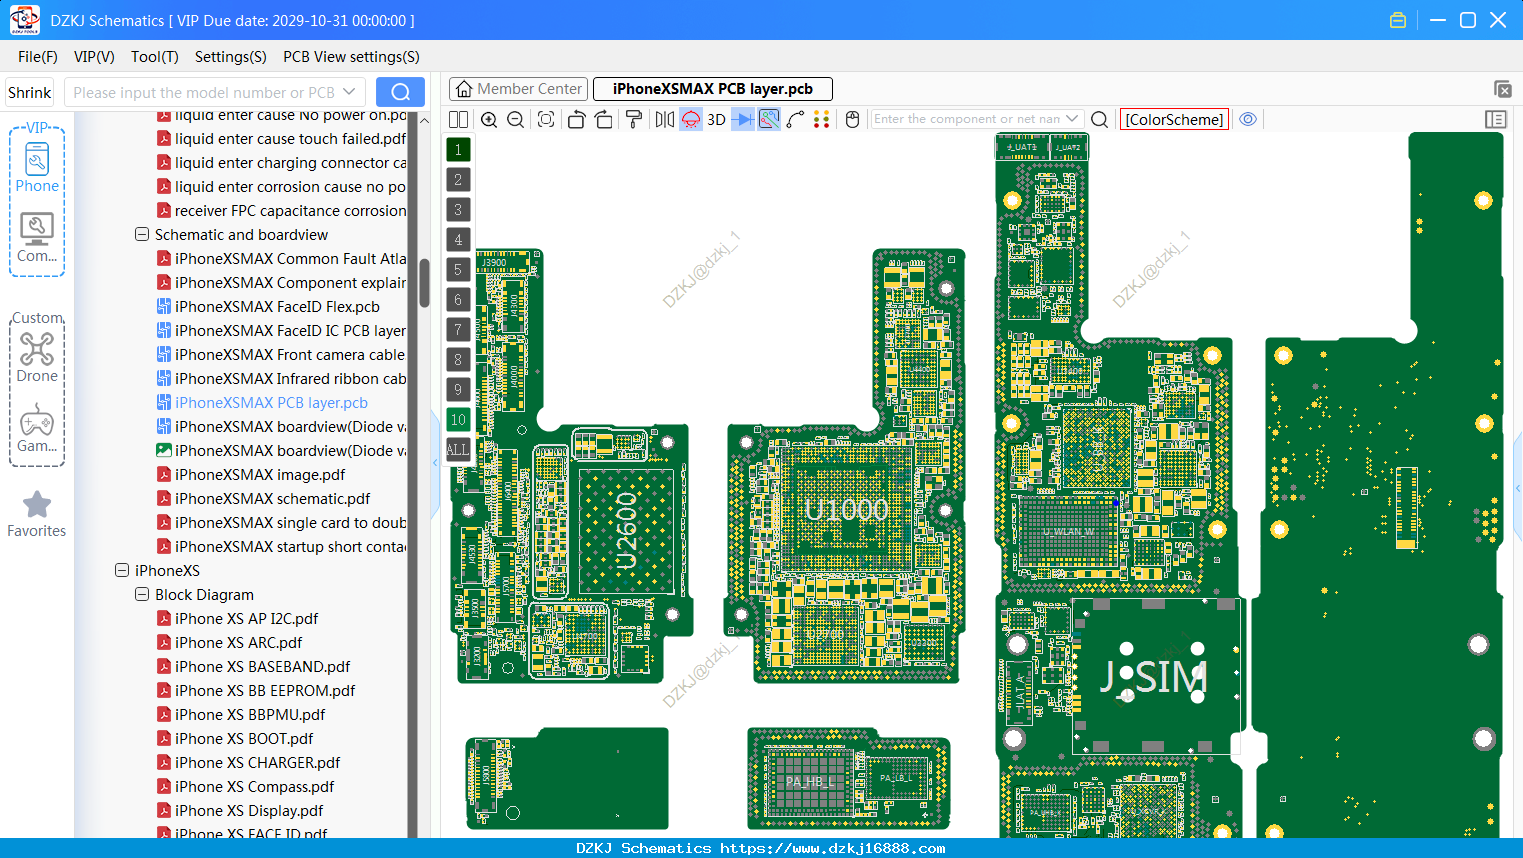The height and width of the screenshot is (858, 1523).
Task: Open the File(F) menu
Action: click(x=38, y=57)
